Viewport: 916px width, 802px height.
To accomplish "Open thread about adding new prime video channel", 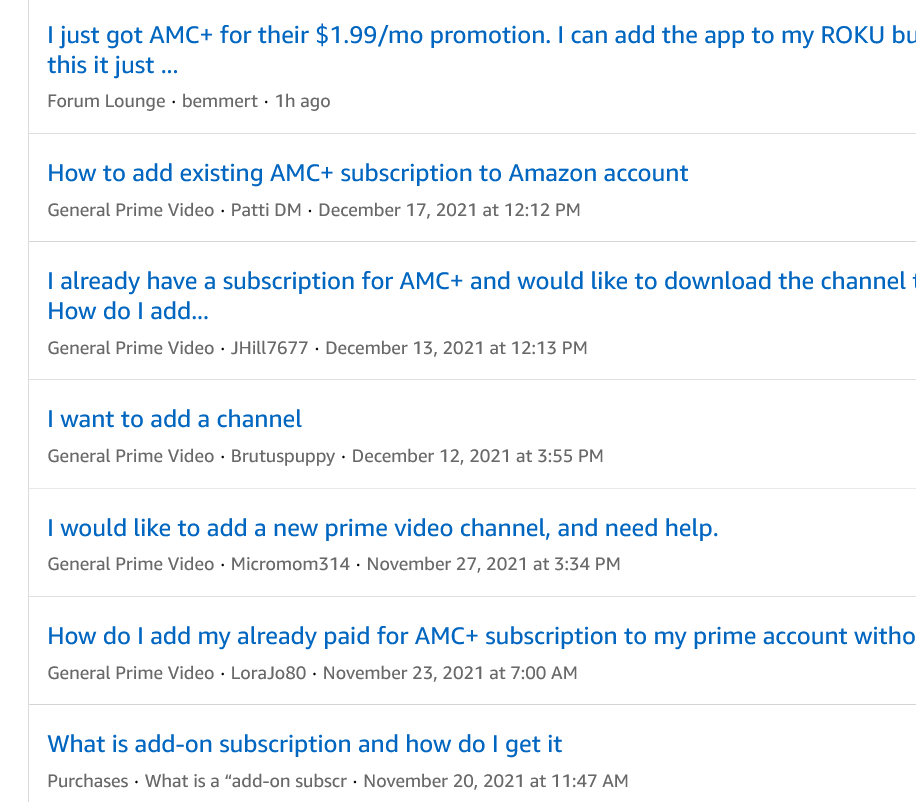I will point(382,528).
